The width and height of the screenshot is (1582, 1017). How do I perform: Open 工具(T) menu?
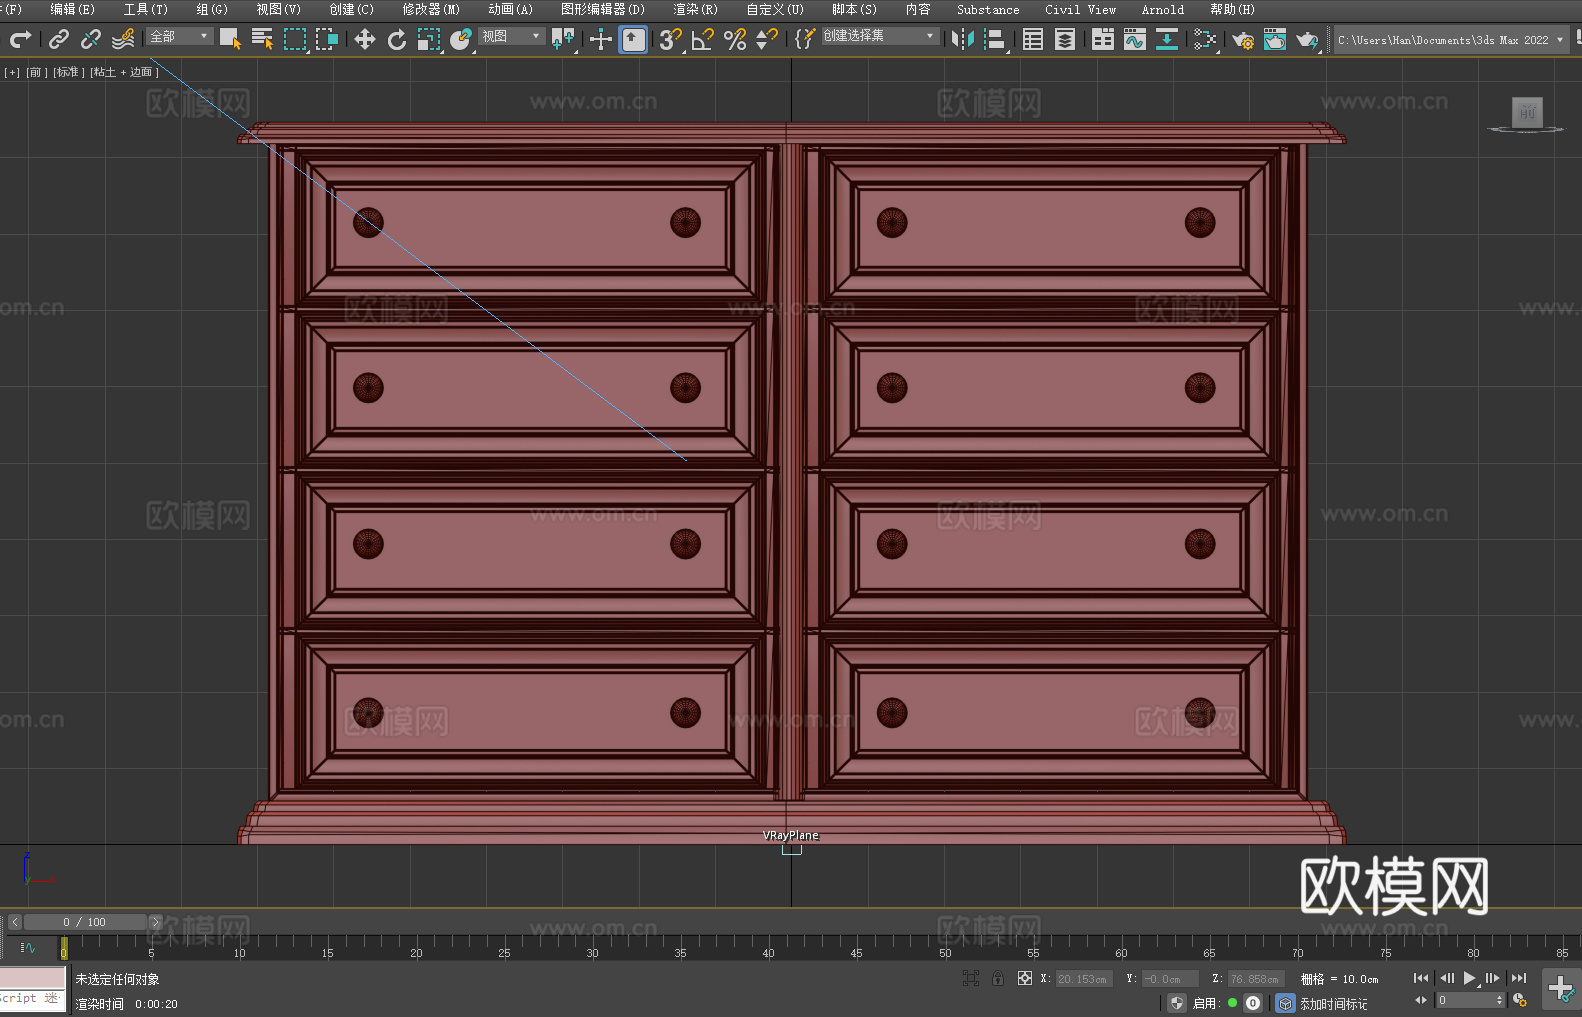click(x=145, y=9)
